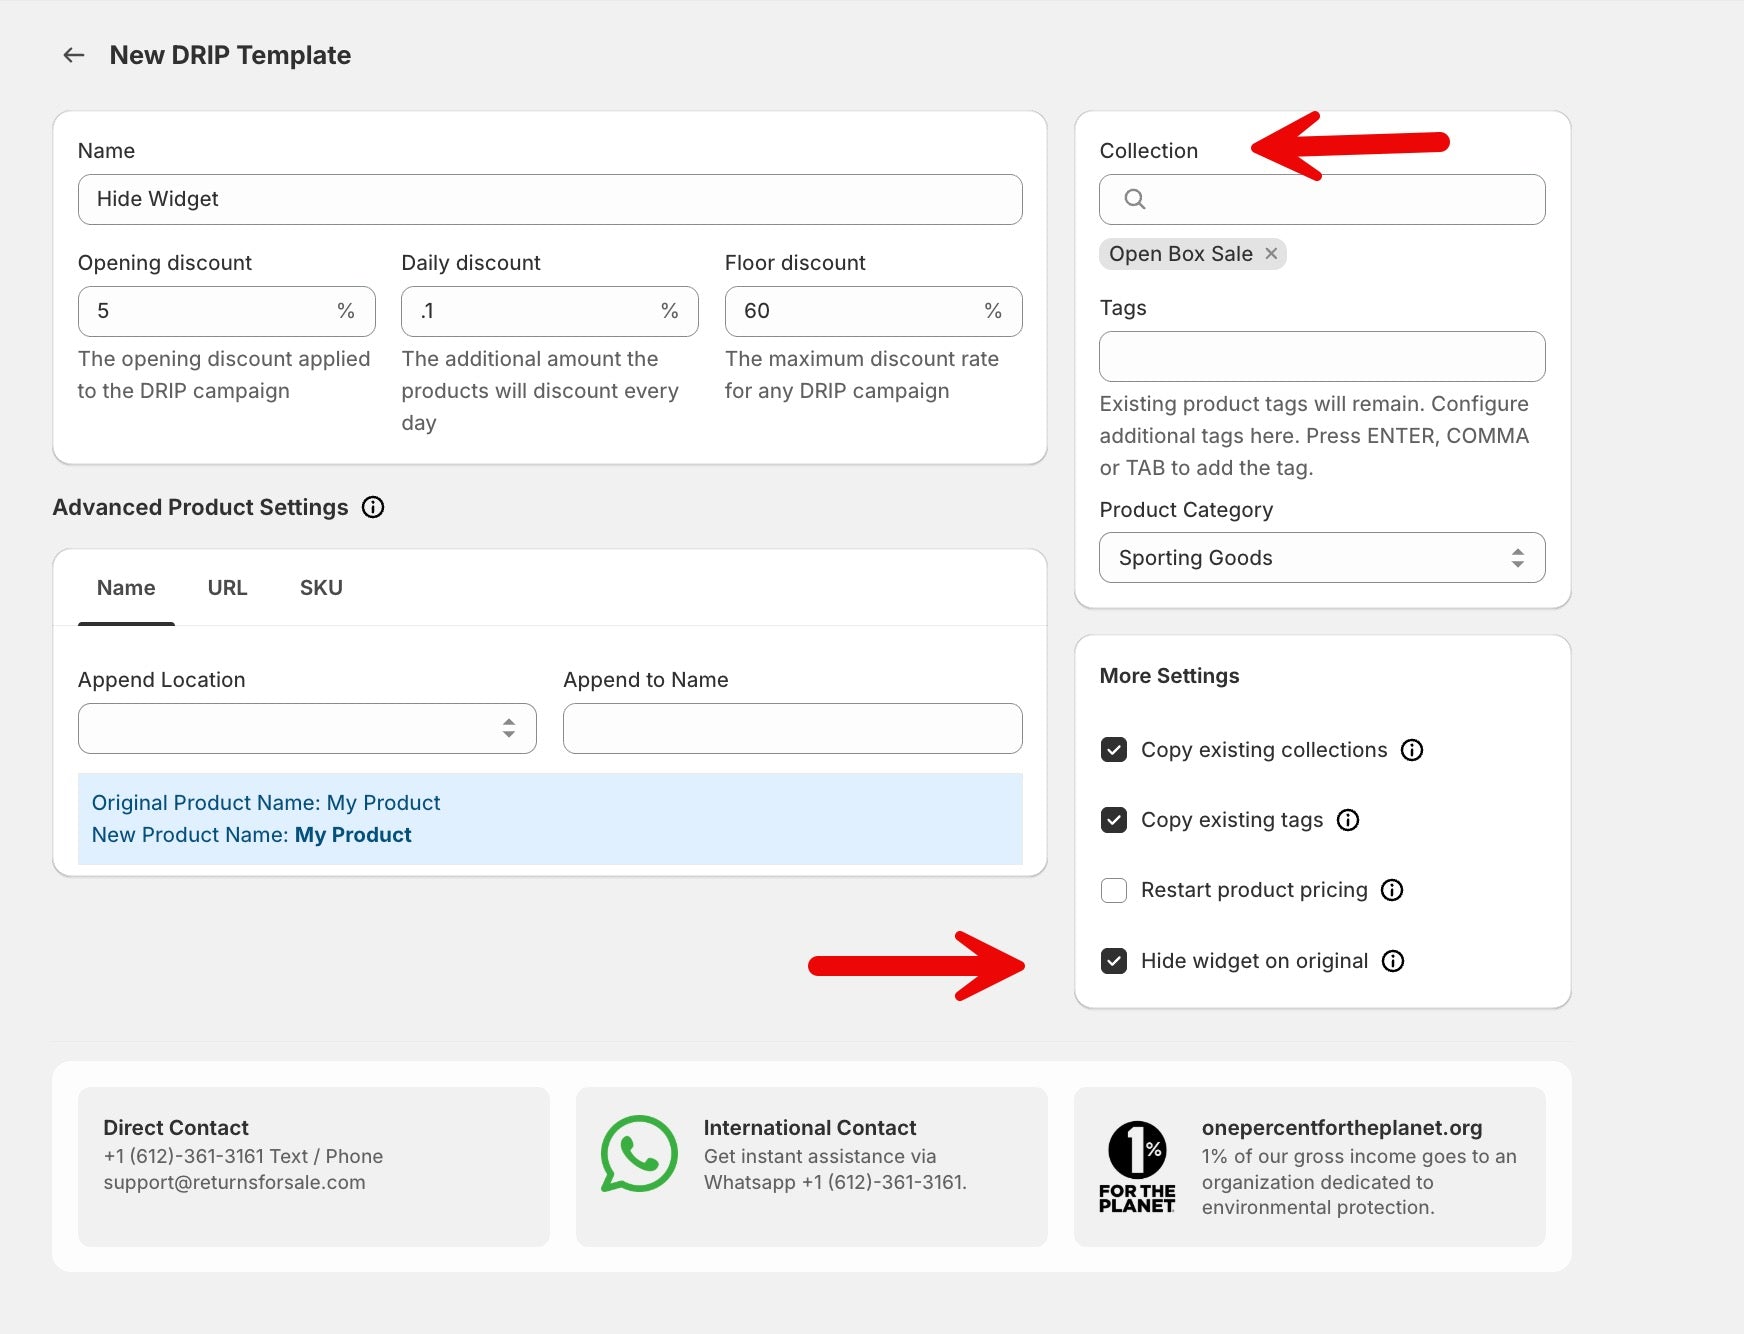Enable Restart product pricing checkbox
Viewport: 1744px width, 1334px height.
pyautogui.click(x=1114, y=890)
